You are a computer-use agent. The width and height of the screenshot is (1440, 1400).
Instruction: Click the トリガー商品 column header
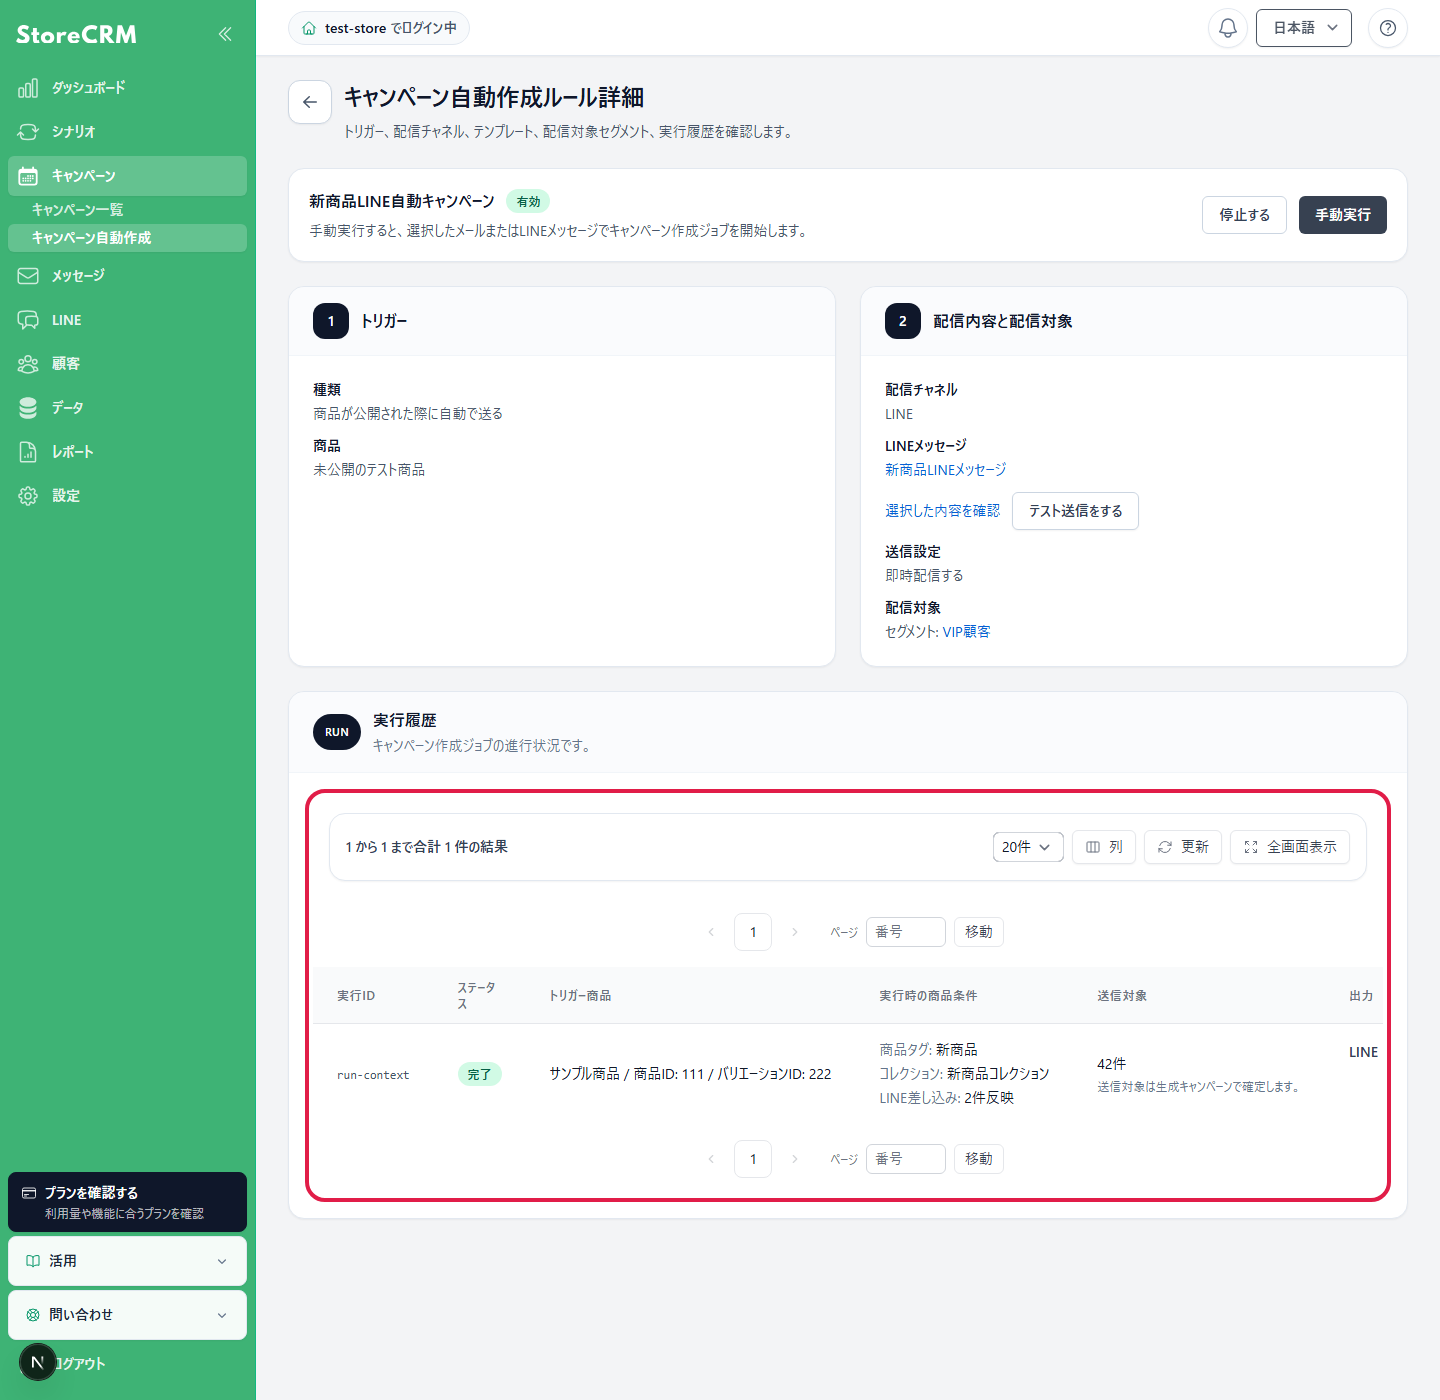pyautogui.click(x=580, y=996)
